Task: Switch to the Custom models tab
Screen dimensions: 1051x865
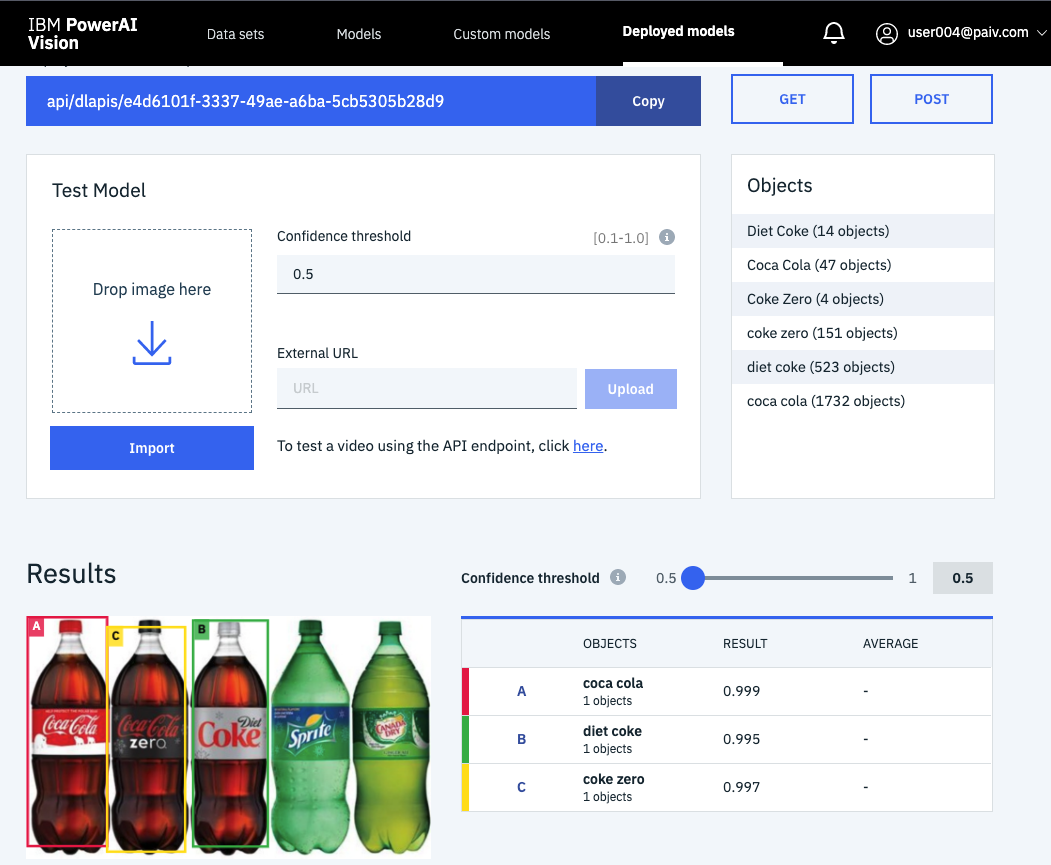Action: [501, 34]
